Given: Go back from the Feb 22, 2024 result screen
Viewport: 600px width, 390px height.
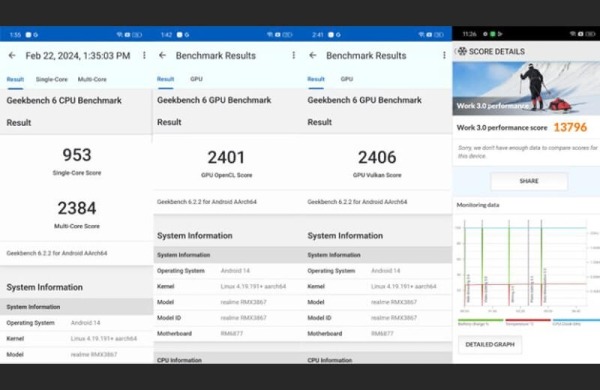Looking at the screenshot, I should tap(12, 55).
